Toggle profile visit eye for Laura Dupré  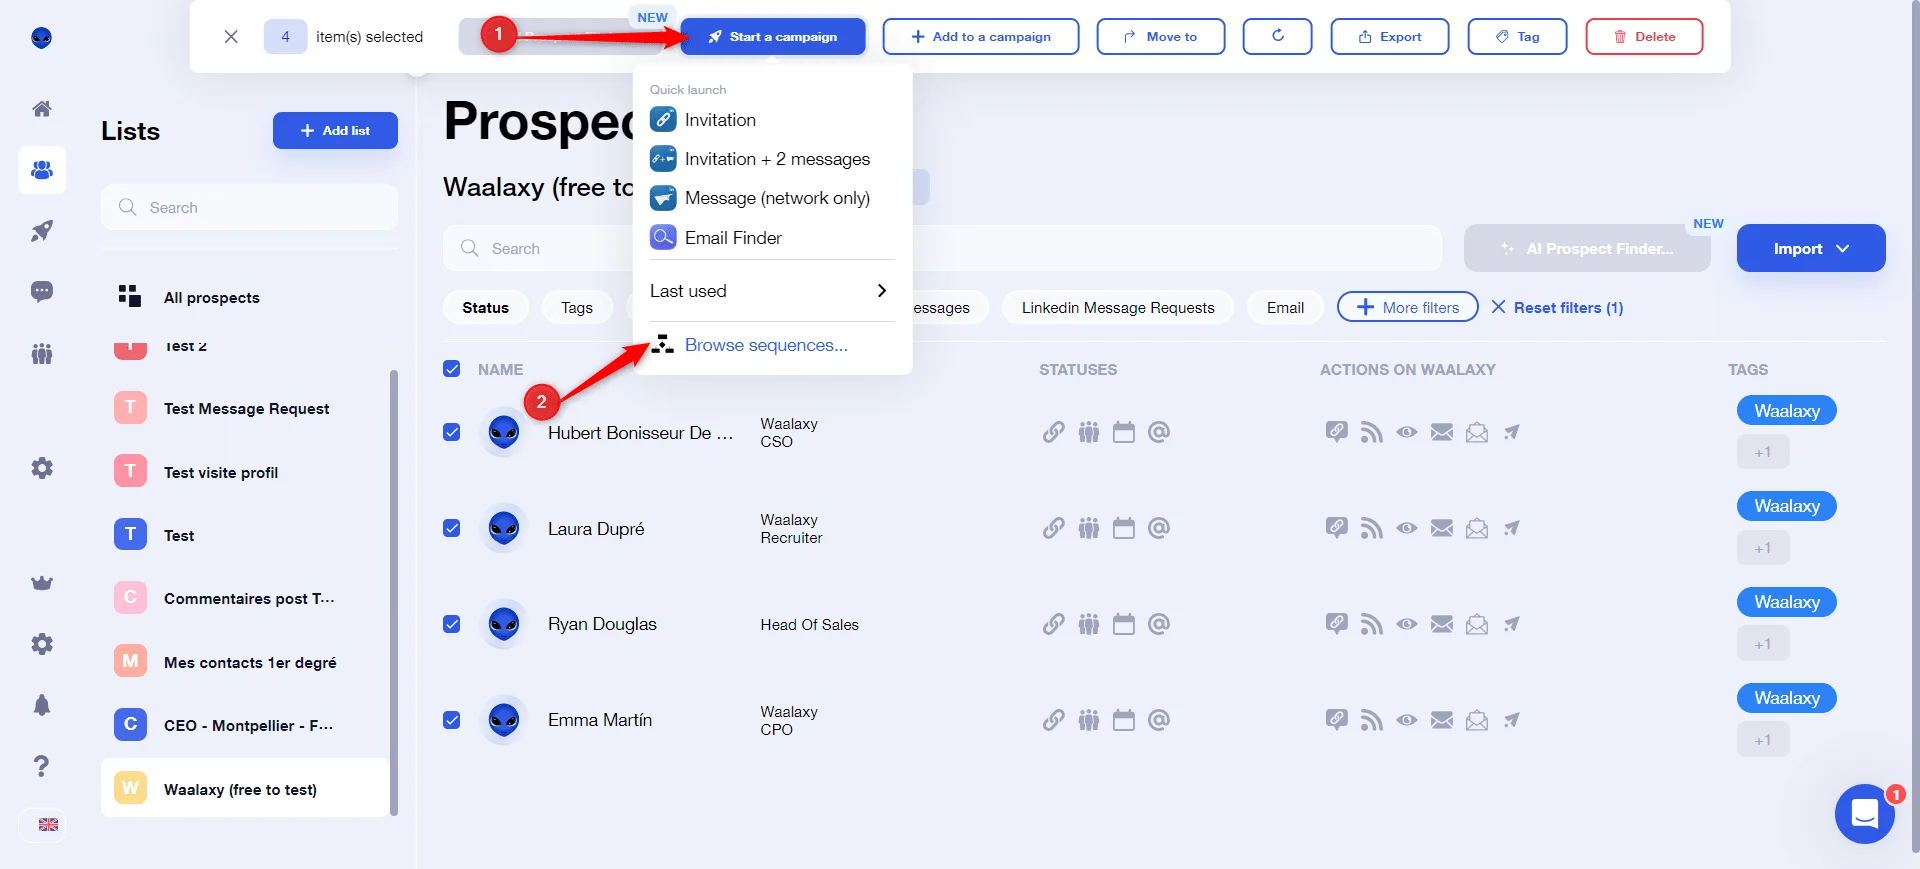(x=1407, y=528)
